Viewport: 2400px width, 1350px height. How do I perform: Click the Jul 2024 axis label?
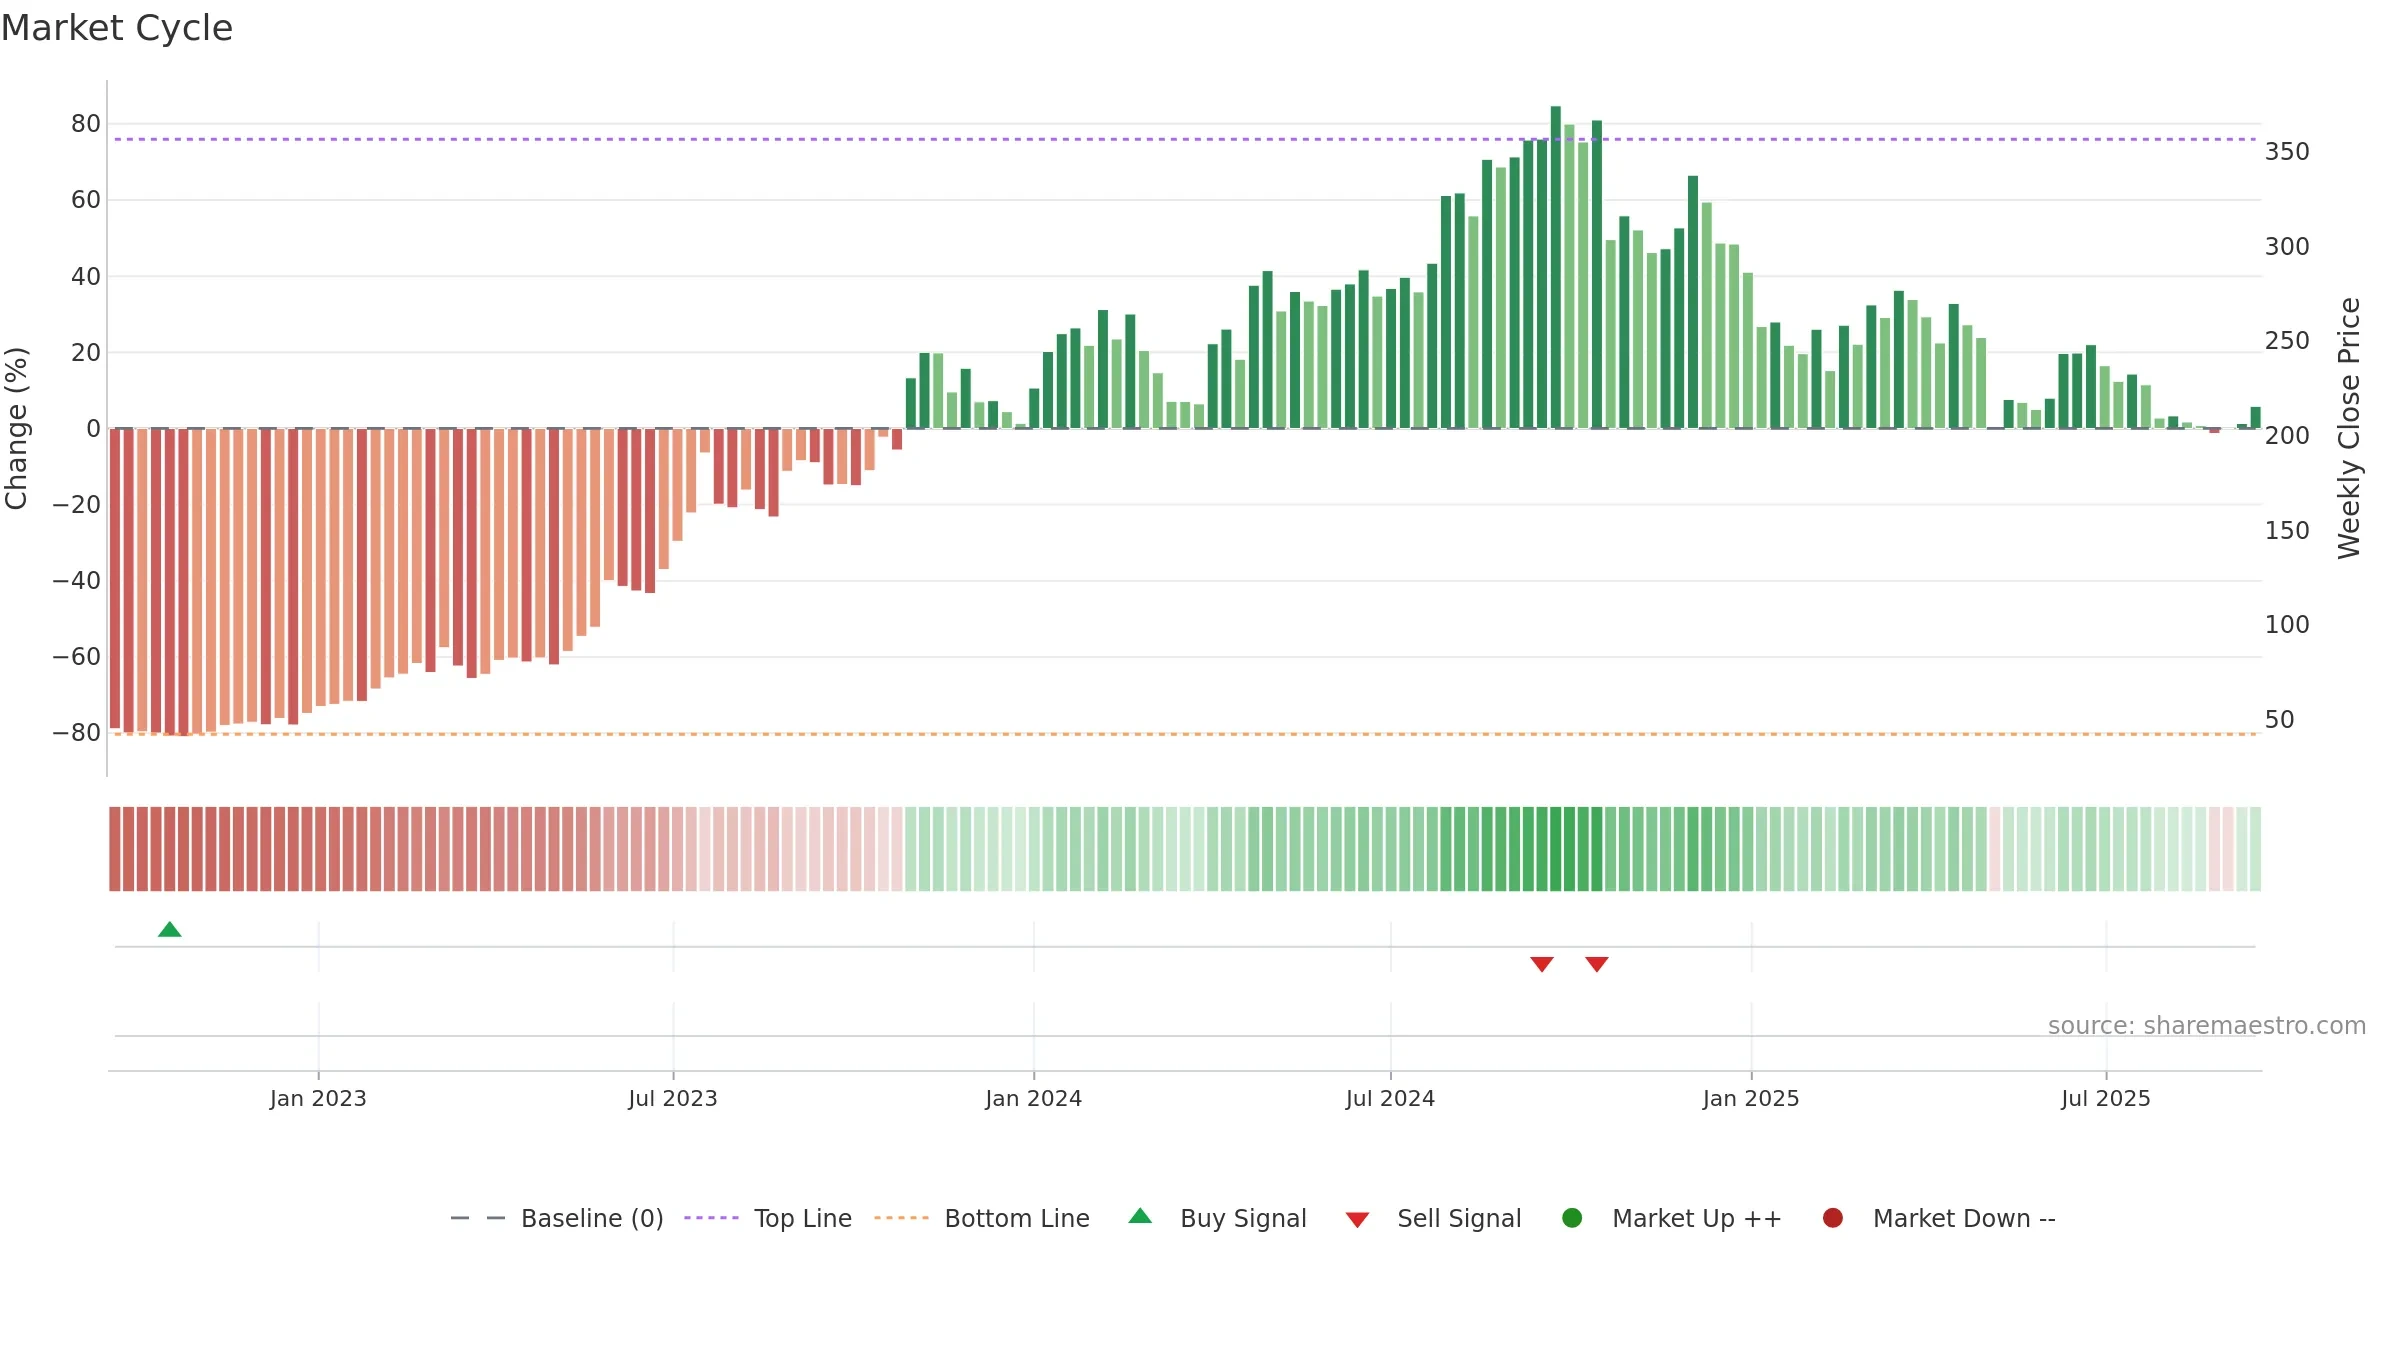coord(1390,1098)
